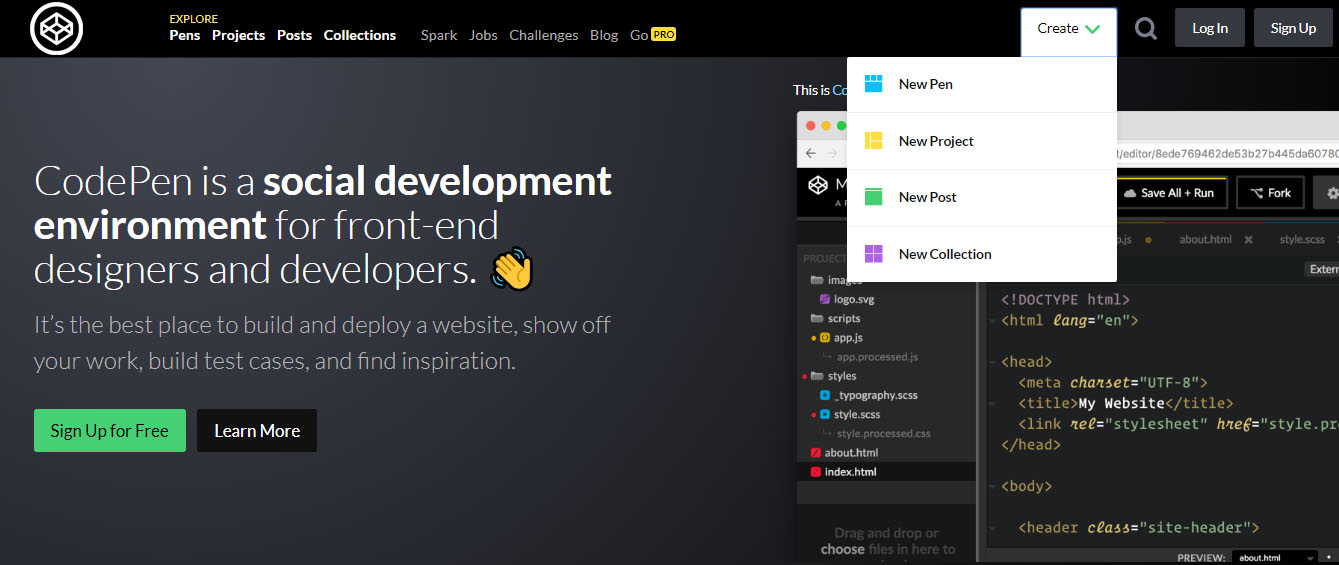Open Collections in the top navigation

tap(360, 35)
